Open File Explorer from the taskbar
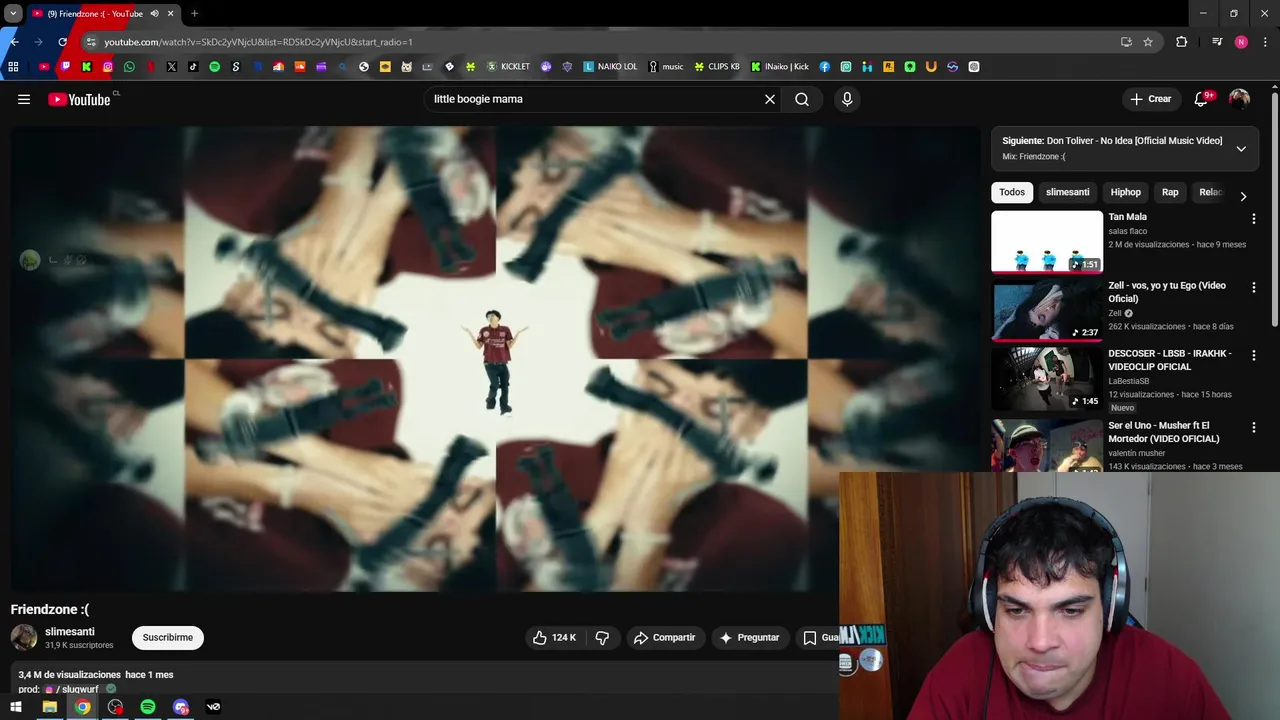Image resolution: width=1280 pixels, height=720 pixels. click(x=49, y=707)
